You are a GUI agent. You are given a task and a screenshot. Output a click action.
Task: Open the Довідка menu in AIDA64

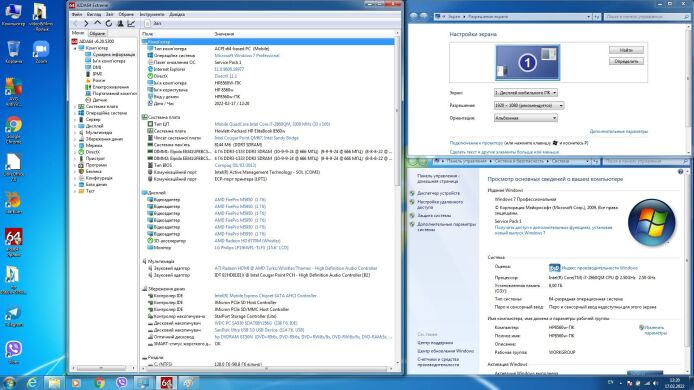click(x=177, y=14)
